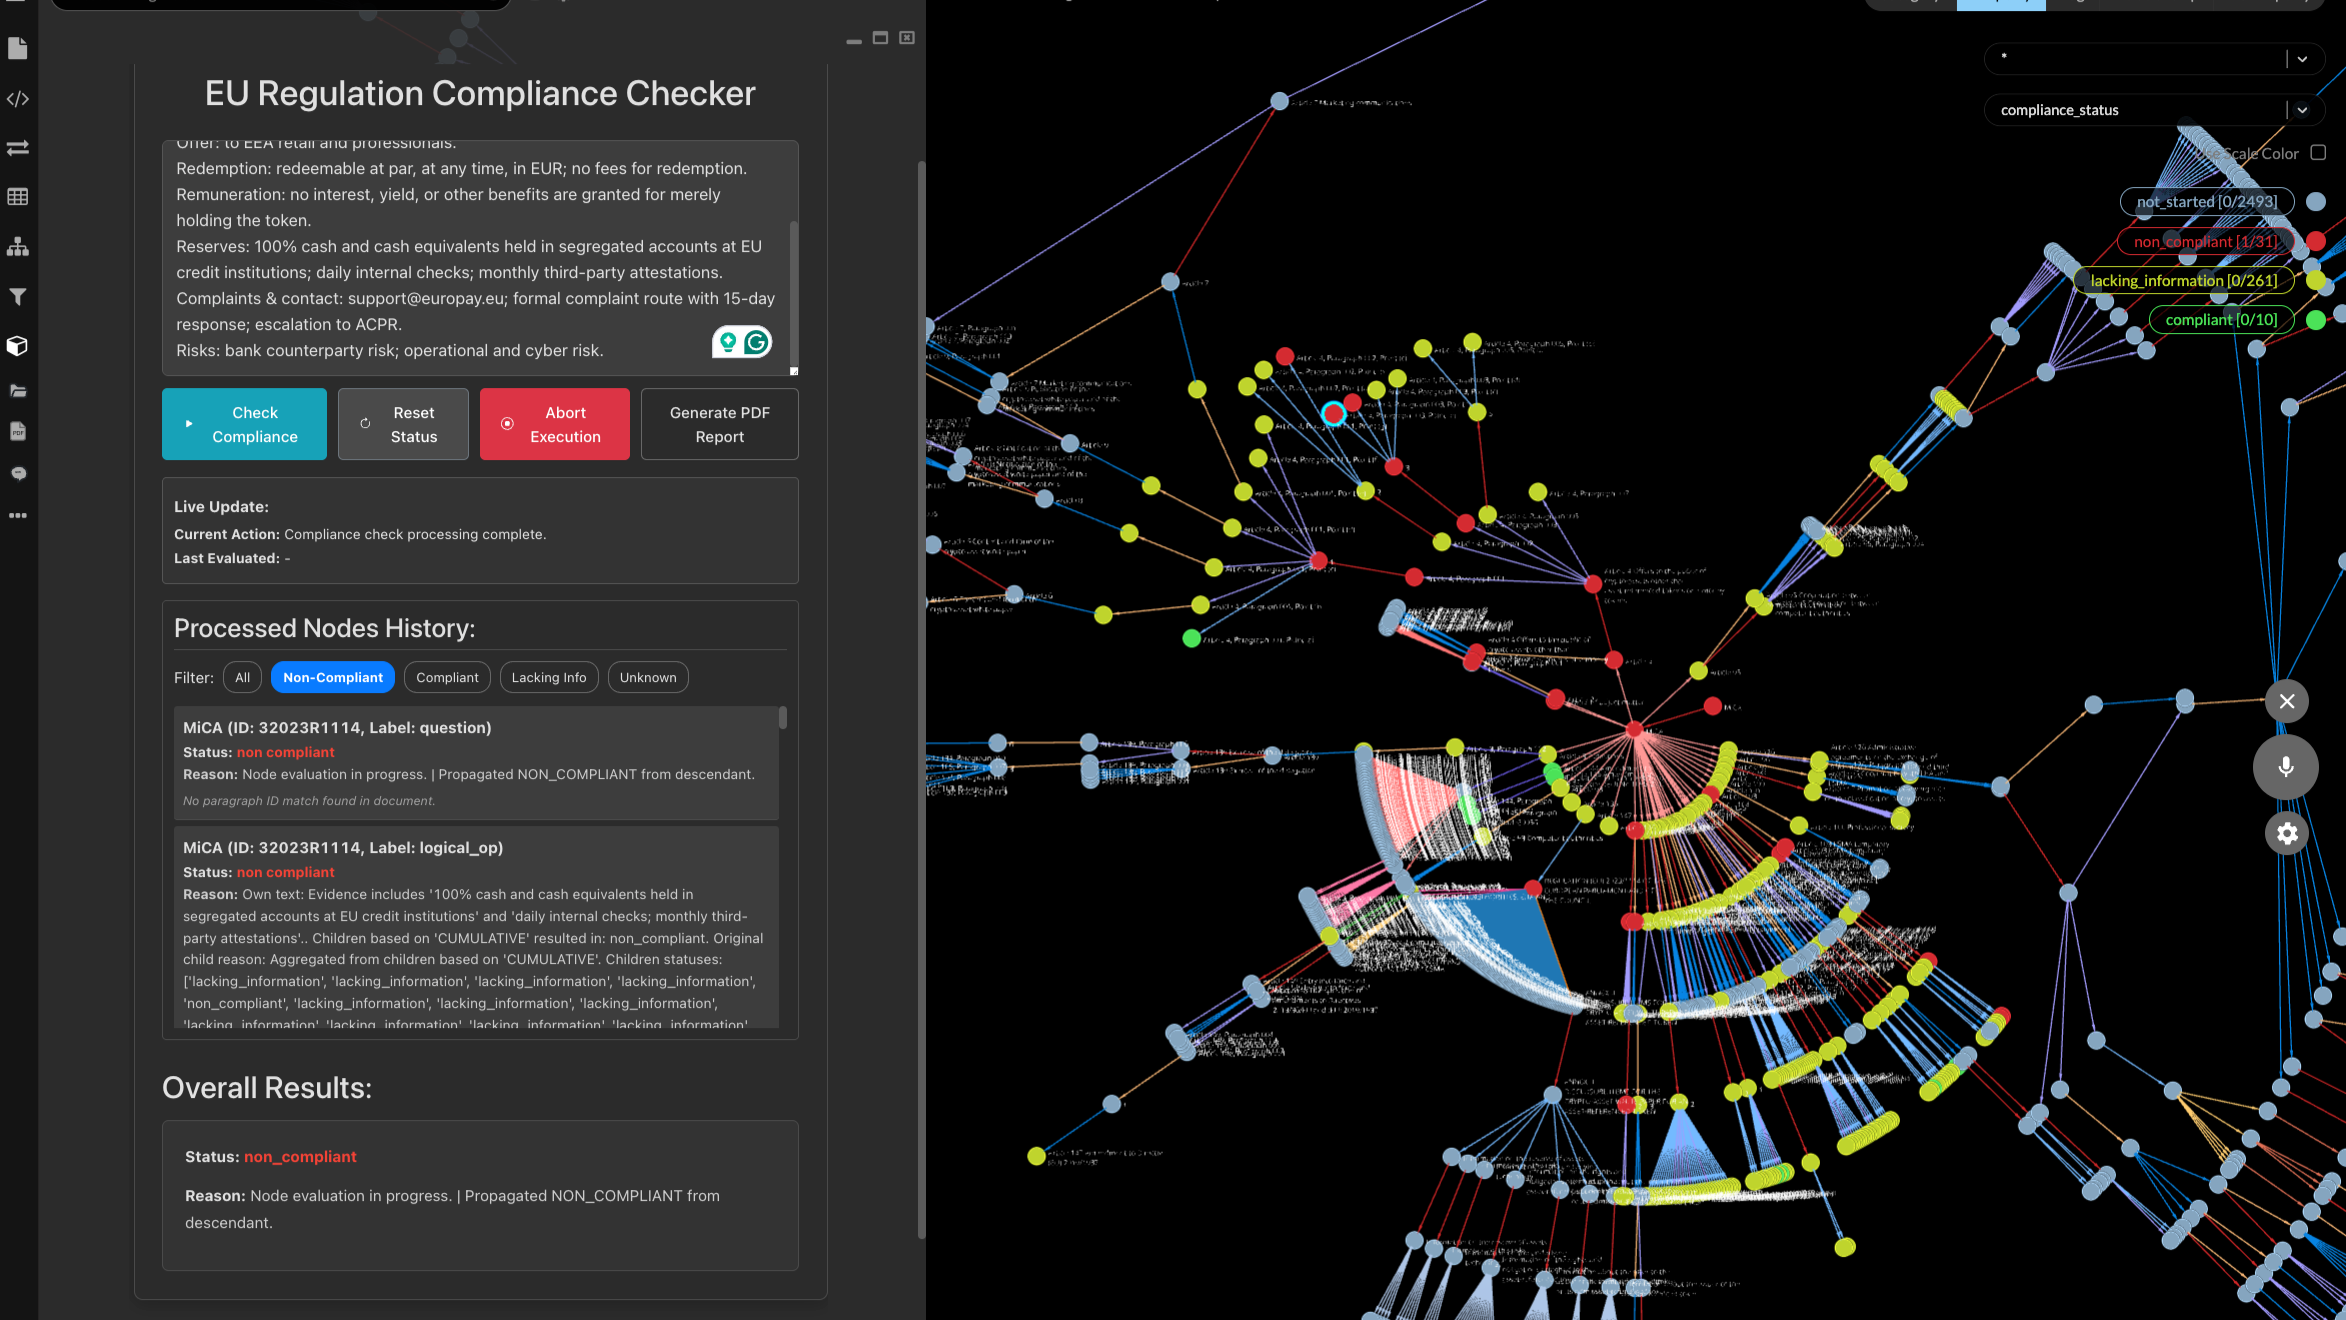Toggle the non_compliant legend filter

point(2205,241)
